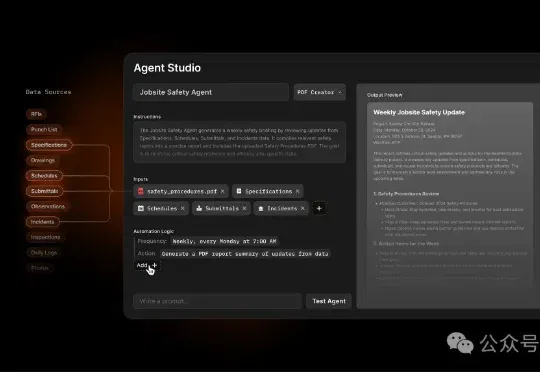
Task: Toggle the Schedules data source pill
Action: (x=44, y=176)
